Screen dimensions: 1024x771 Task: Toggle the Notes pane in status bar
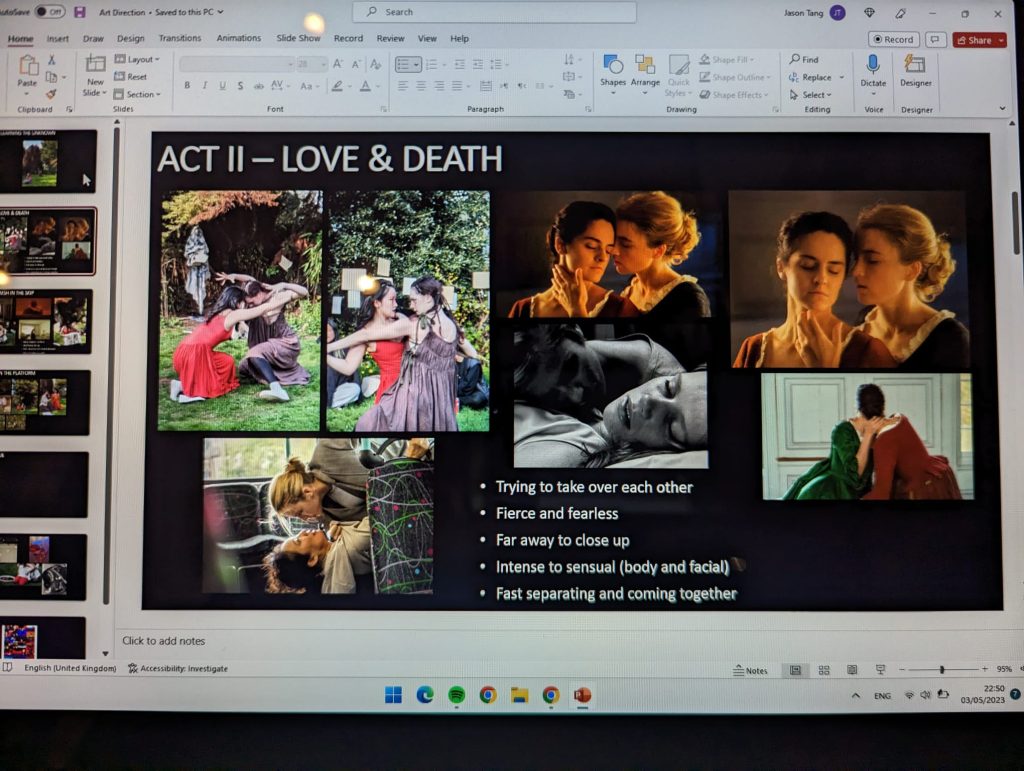tap(750, 670)
